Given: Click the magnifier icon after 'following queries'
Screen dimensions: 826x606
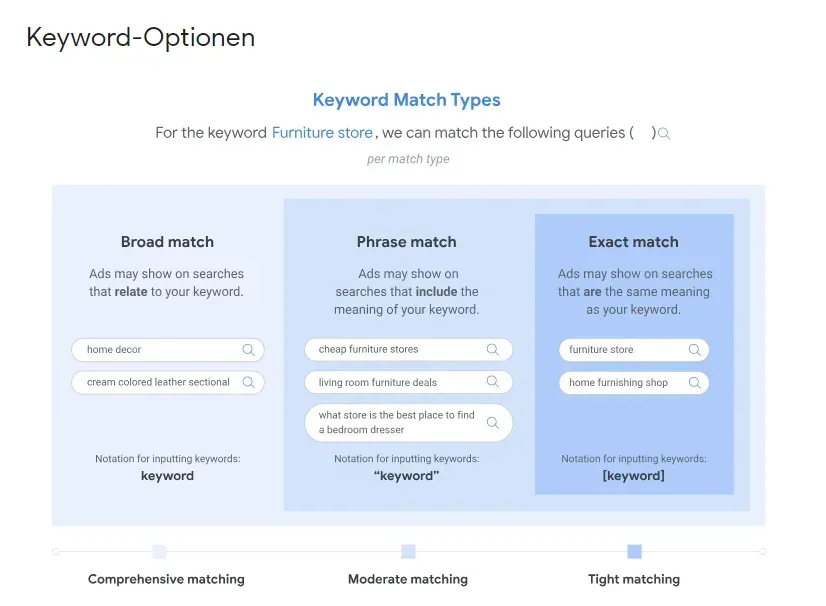Looking at the screenshot, I should (664, 134).
